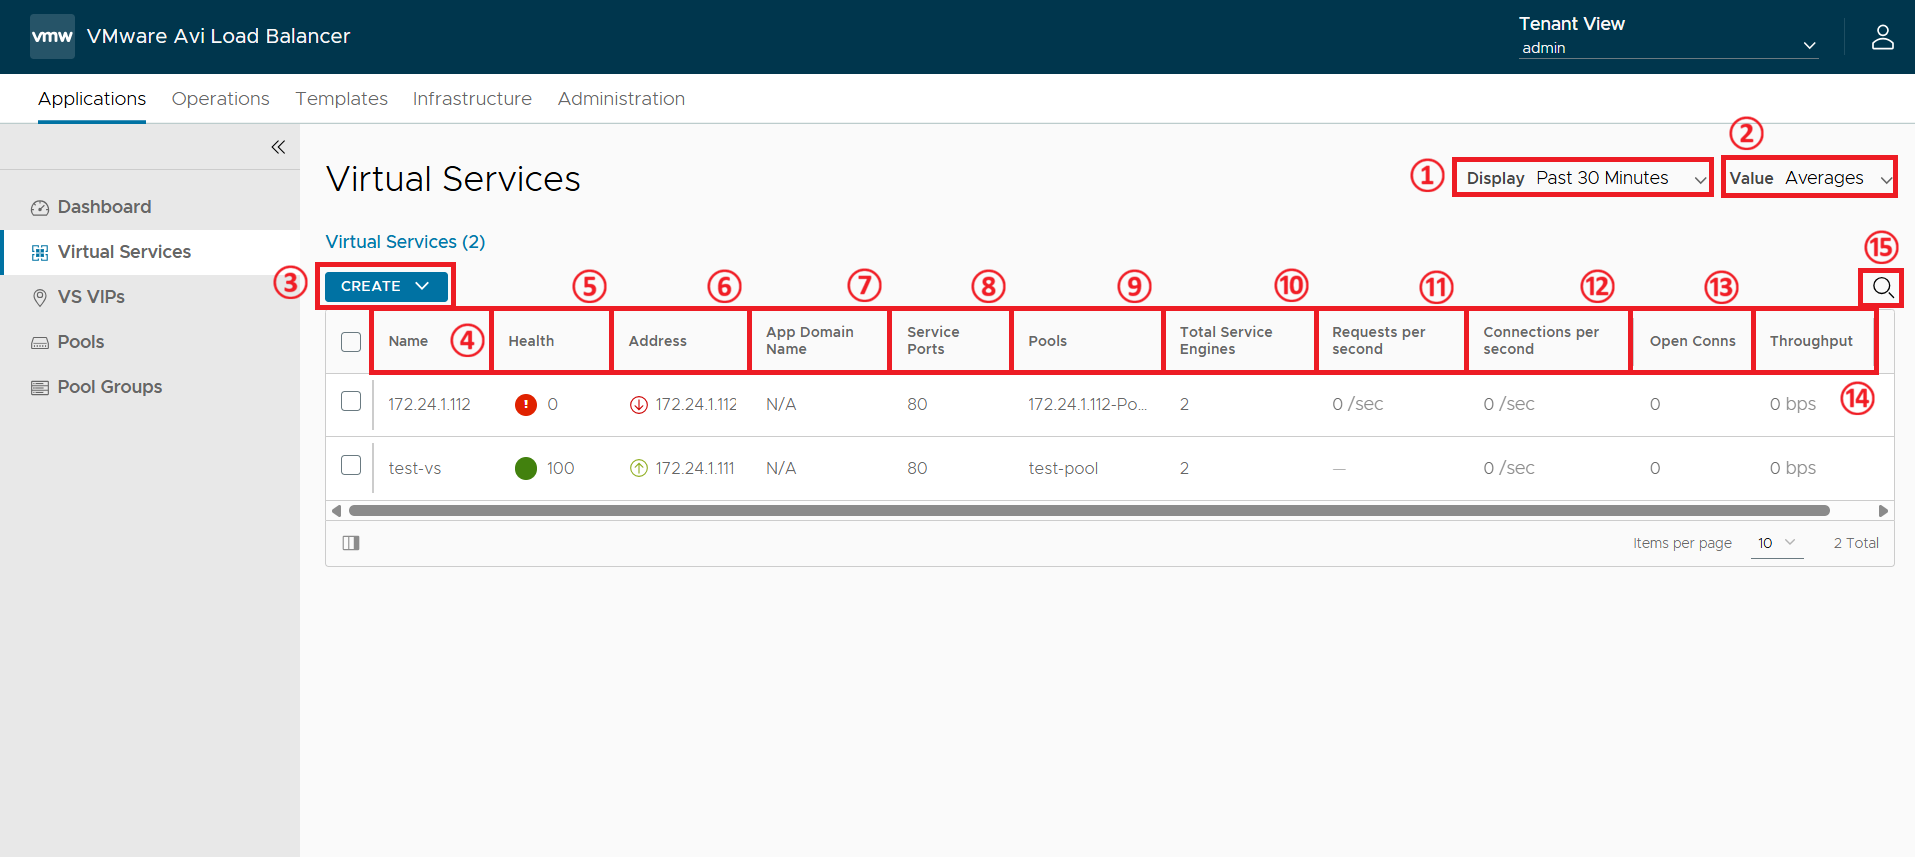This screenshot has width=1915, height=857.
Task: Open the test-vs virtual service
Action: 415,468
